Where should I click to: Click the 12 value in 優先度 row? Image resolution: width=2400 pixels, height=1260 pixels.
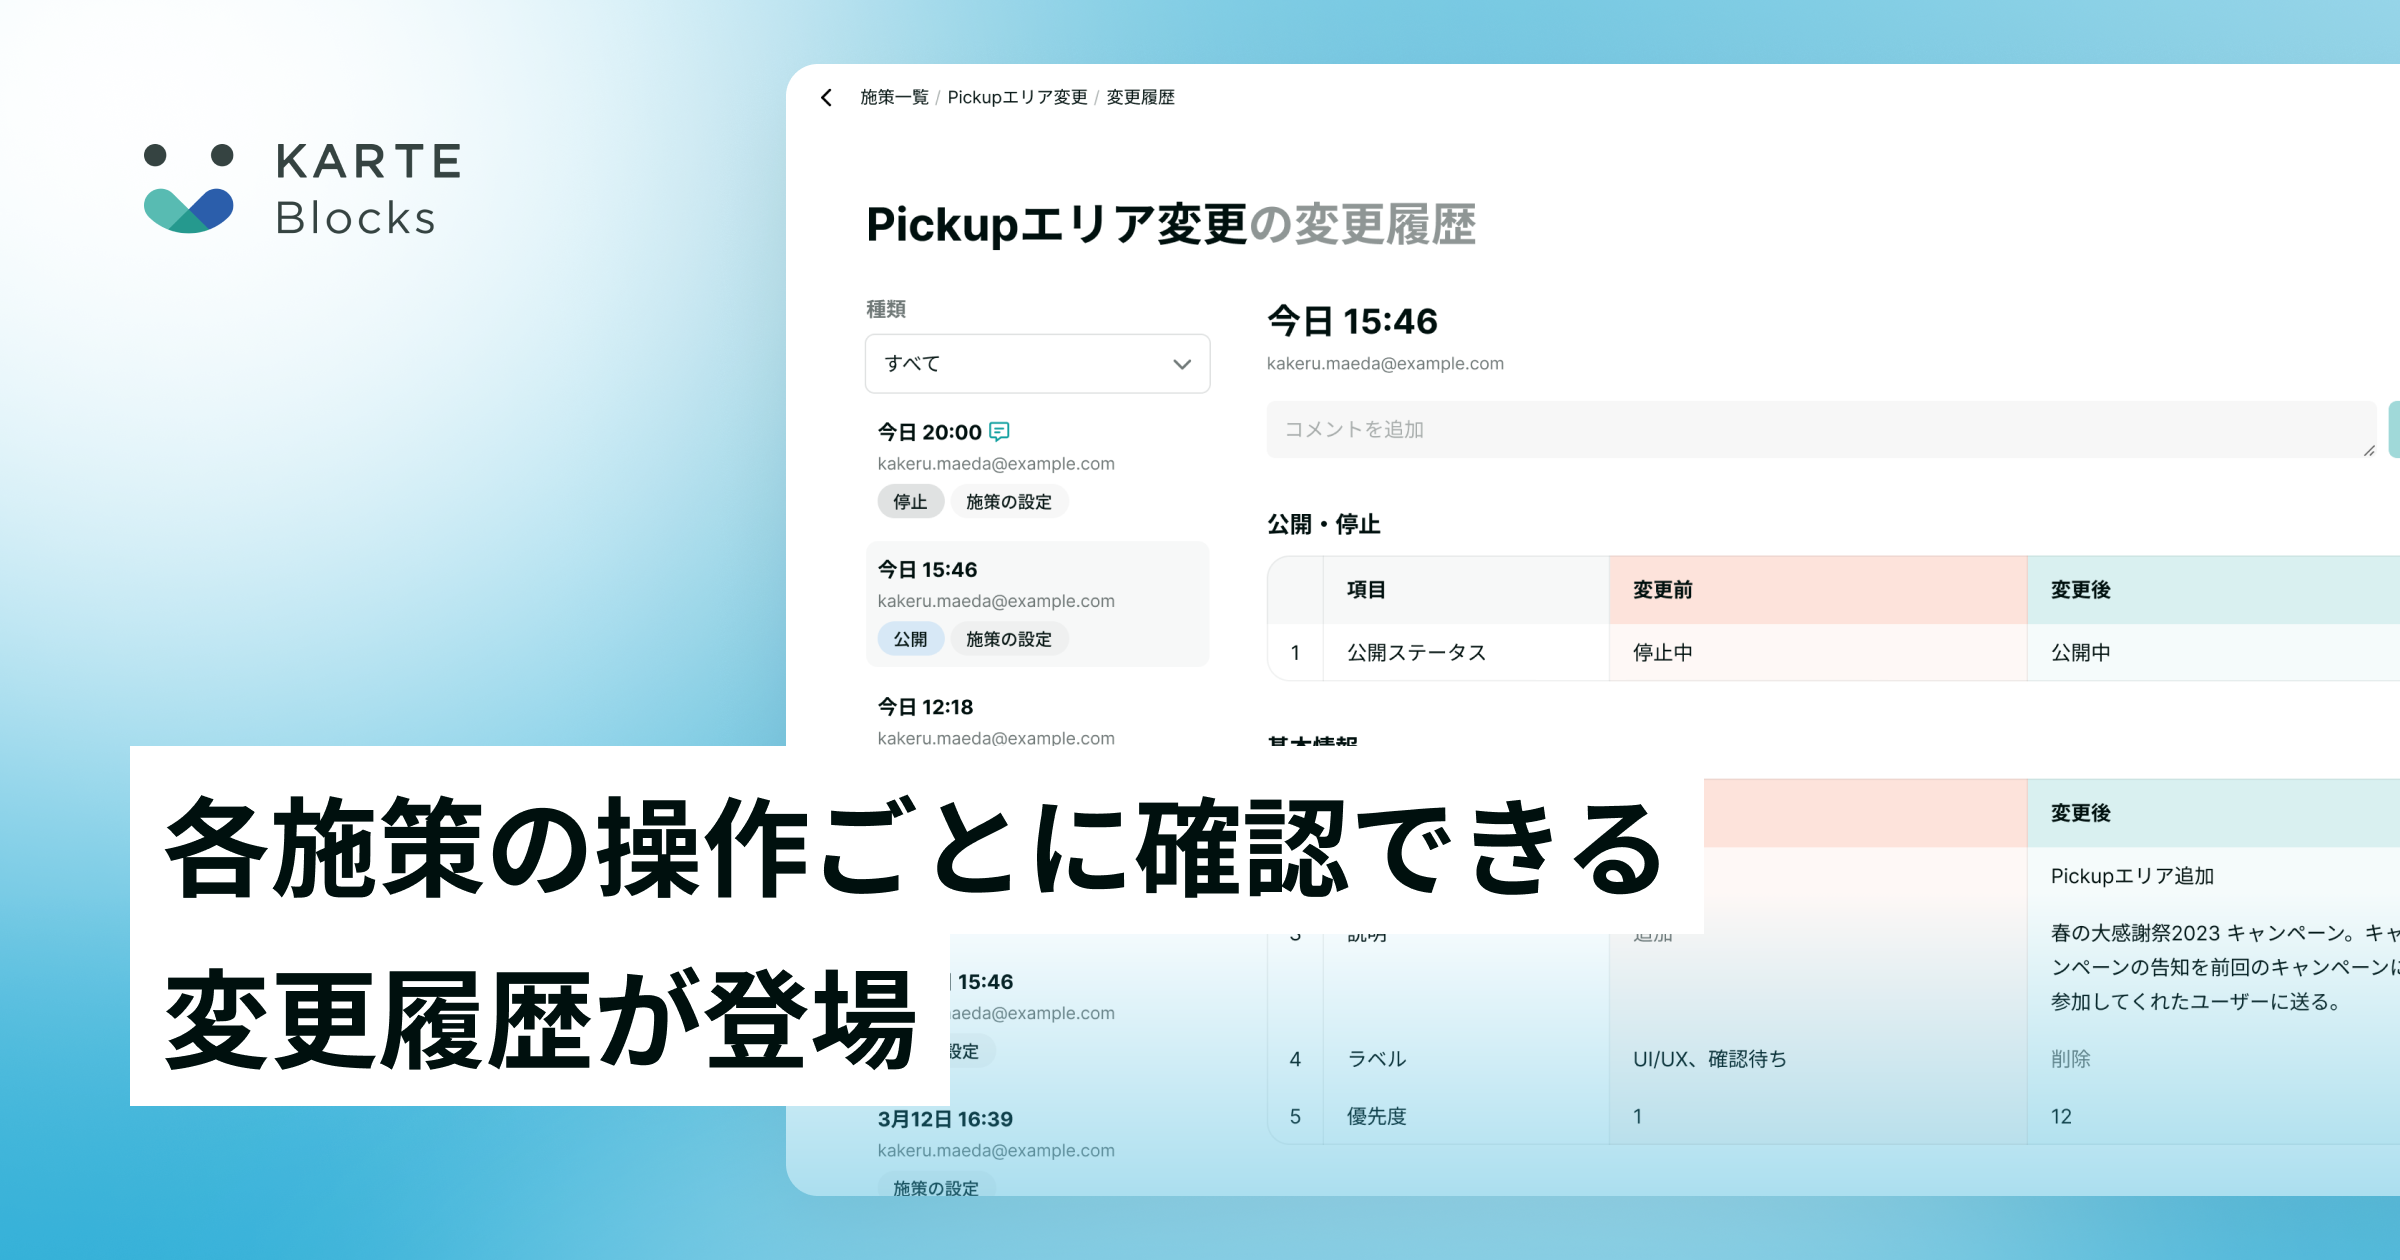2061,1116
